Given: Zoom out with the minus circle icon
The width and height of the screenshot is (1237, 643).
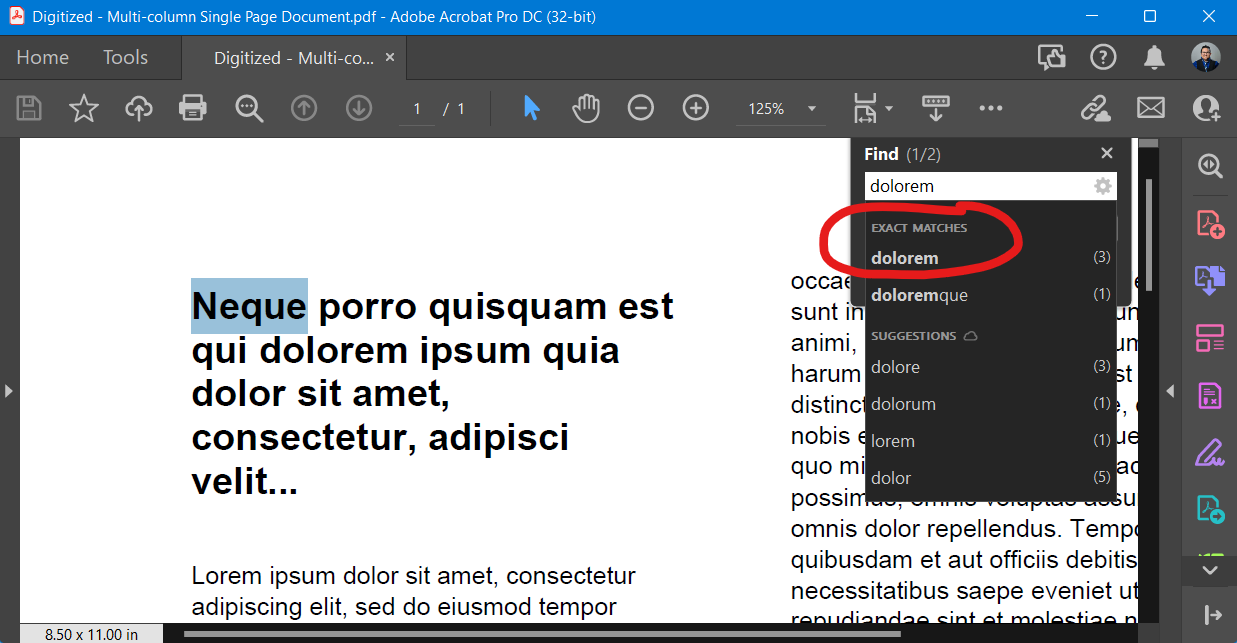Looking at the screenshot, I should click(641, 108).
